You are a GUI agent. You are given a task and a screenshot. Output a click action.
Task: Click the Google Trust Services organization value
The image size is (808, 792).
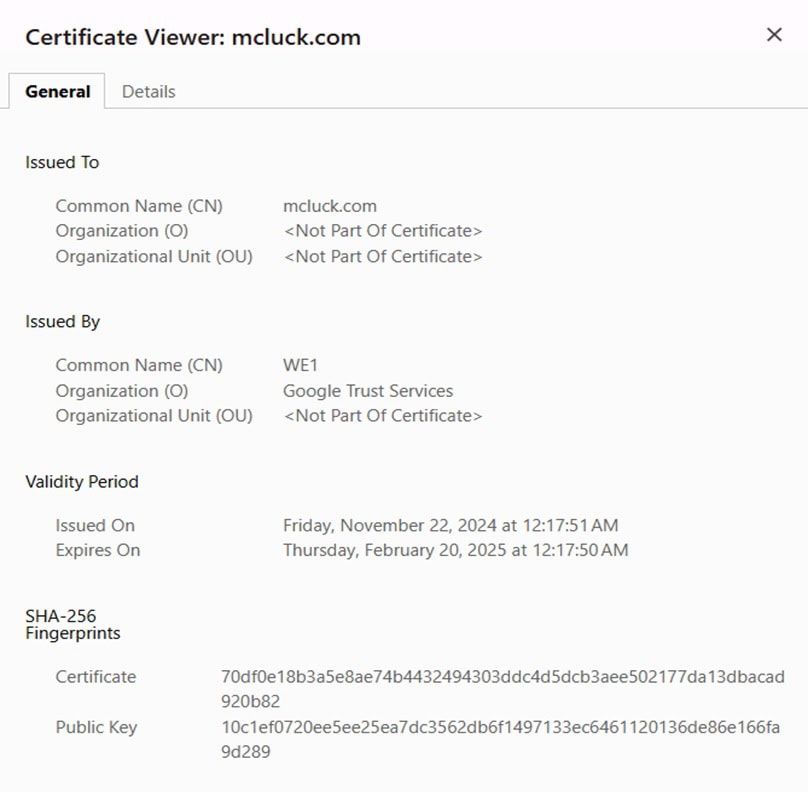point(368,391)
